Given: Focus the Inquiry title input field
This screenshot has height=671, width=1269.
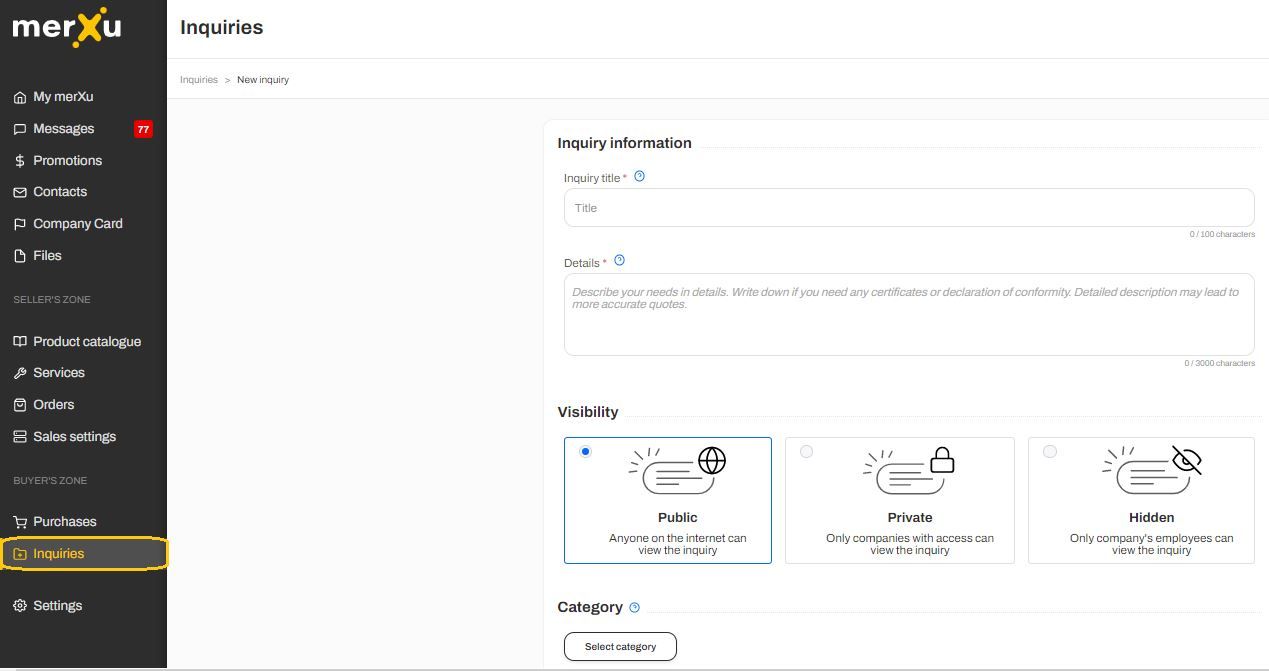Looking at the screenshot, I should pos(909,208).
